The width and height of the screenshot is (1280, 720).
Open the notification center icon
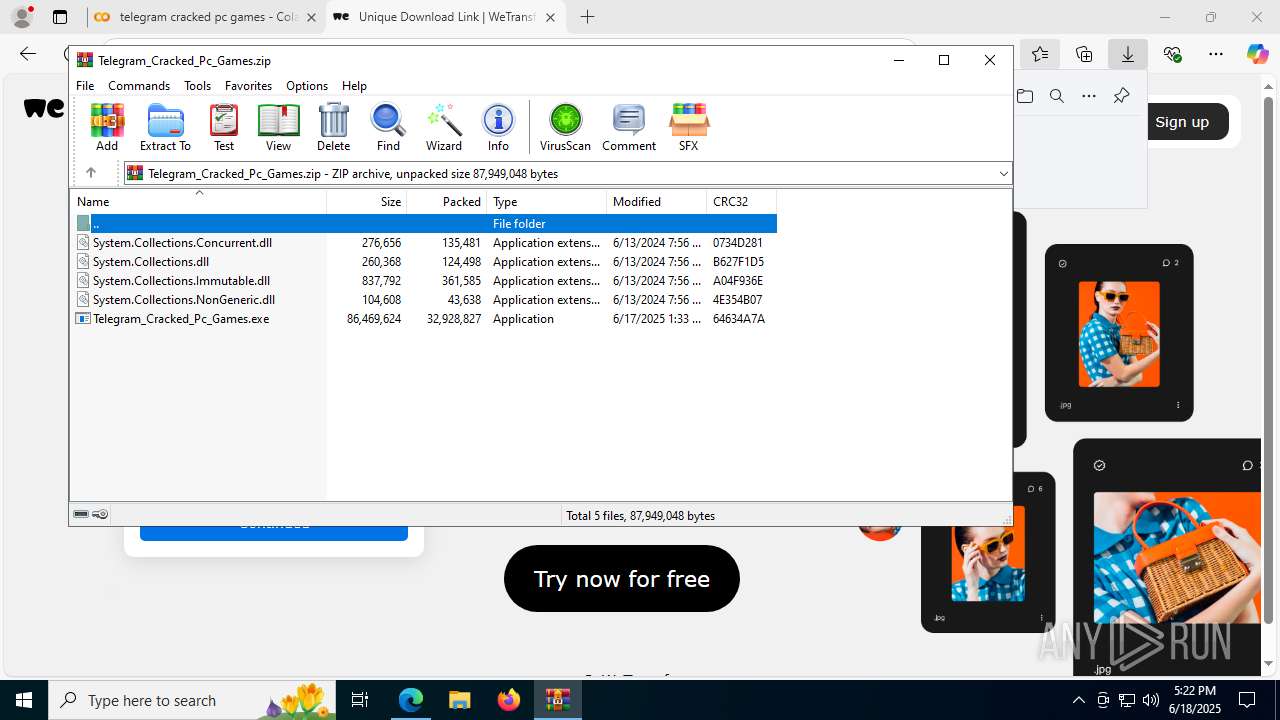[1247, 700]
